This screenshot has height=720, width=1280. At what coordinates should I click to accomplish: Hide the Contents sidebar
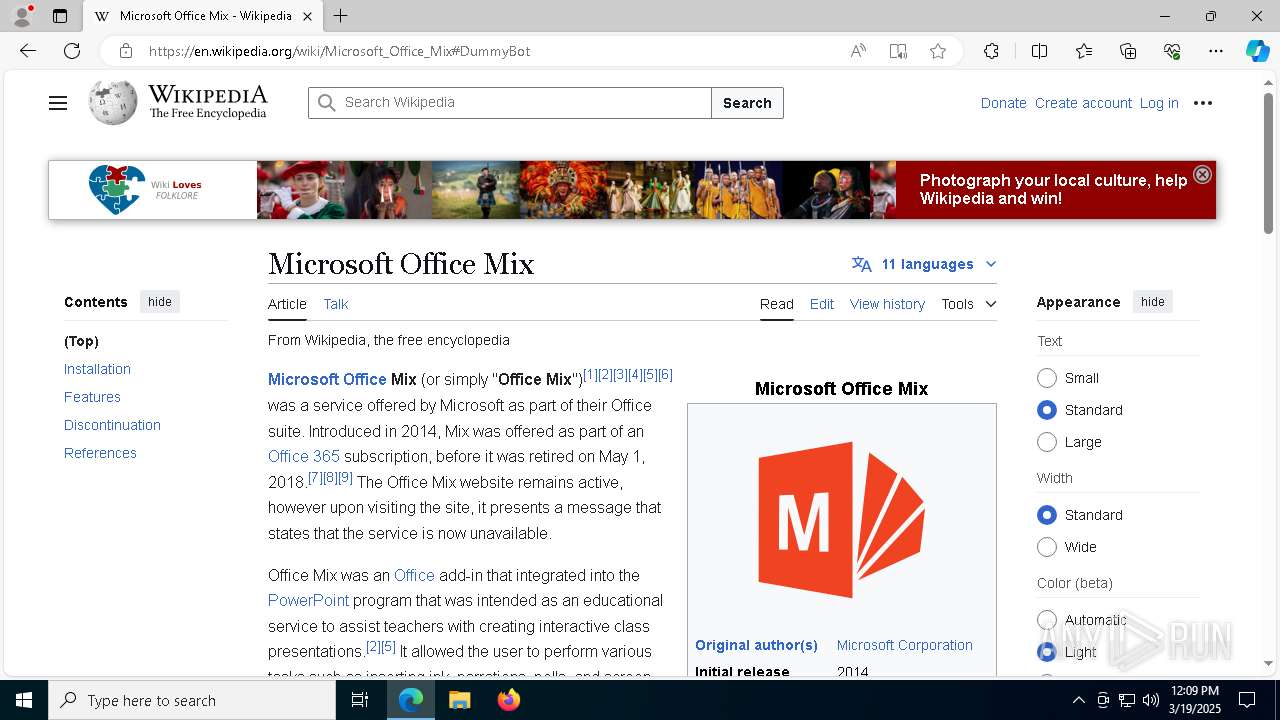click(x=160, y=302)
